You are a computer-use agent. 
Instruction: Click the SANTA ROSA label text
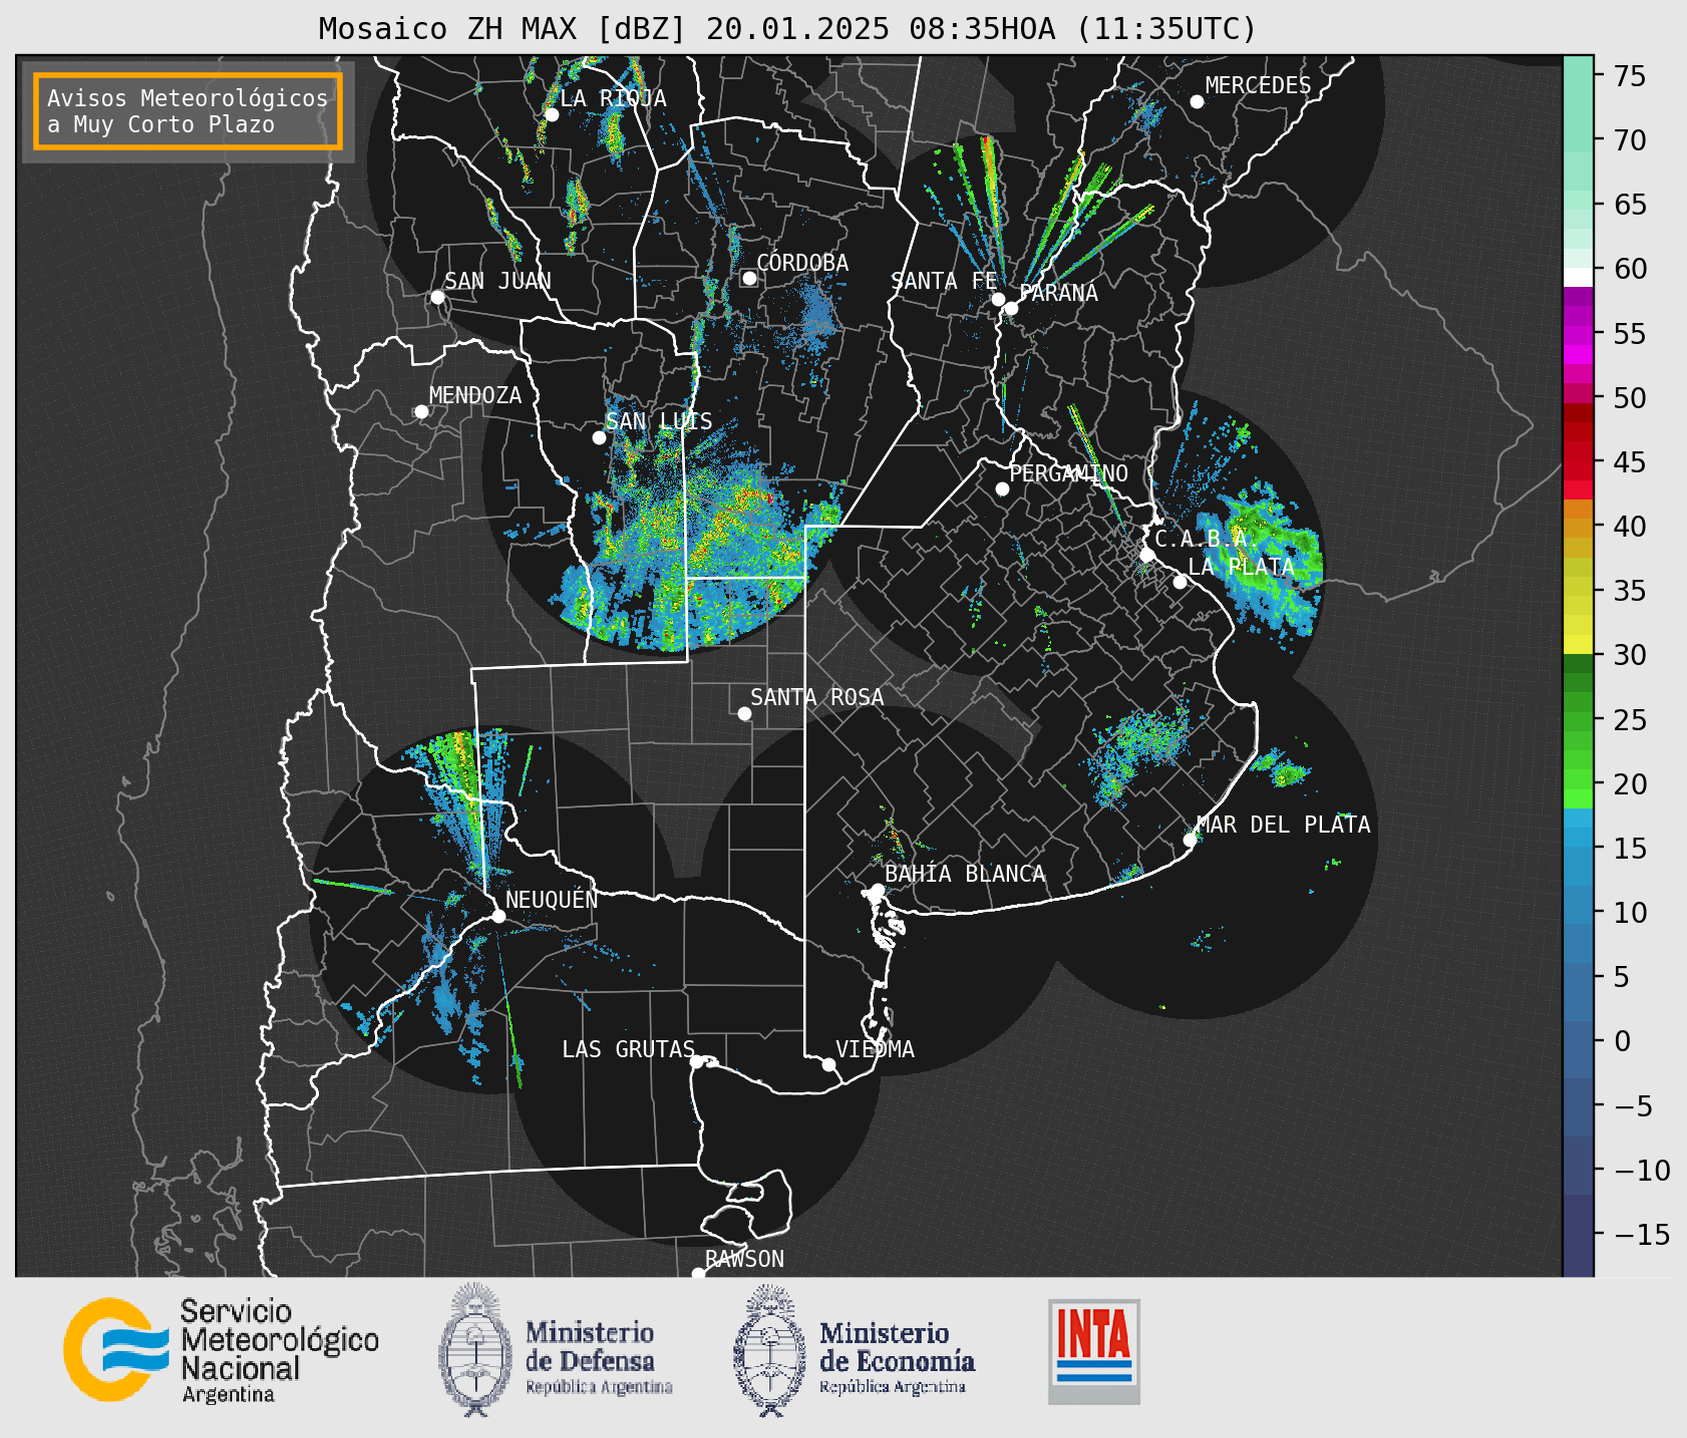click(817, 698)
